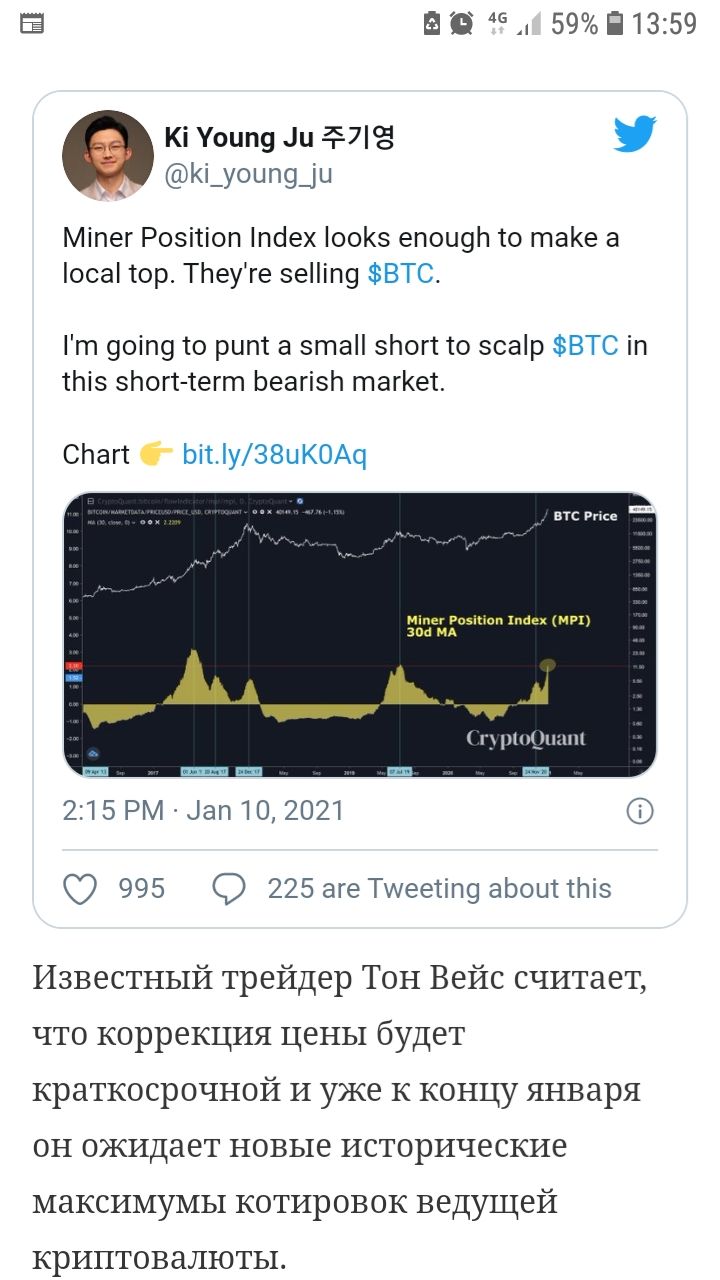Open replies via speech bubble icon
The height and width of the screenshot is (1280, 720).
(x=229, y=888)
